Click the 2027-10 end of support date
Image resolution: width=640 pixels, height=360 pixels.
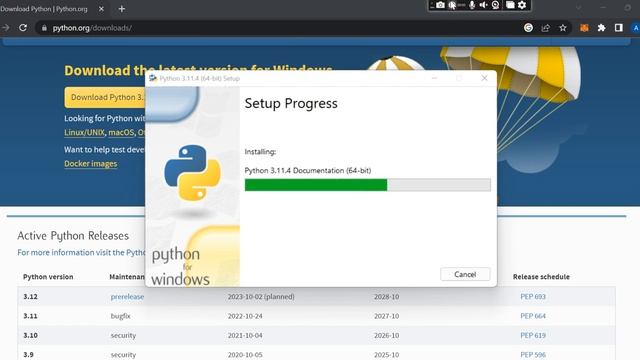pyautogui.click(x=387, y=316)
